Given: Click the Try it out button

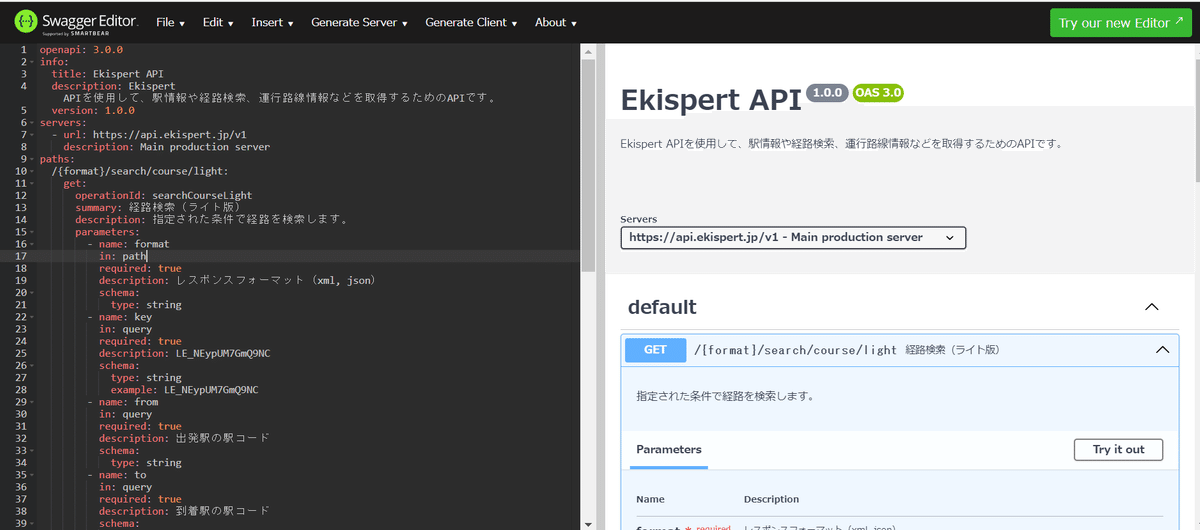Looking at the screenshot, I should 1118,449.
